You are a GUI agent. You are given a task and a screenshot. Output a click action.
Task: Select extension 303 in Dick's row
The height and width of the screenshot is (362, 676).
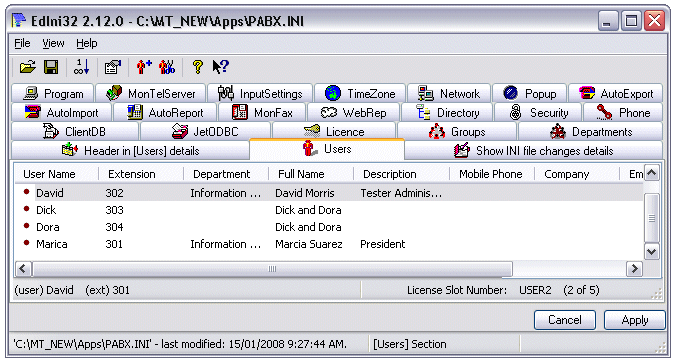pos(114,210)
